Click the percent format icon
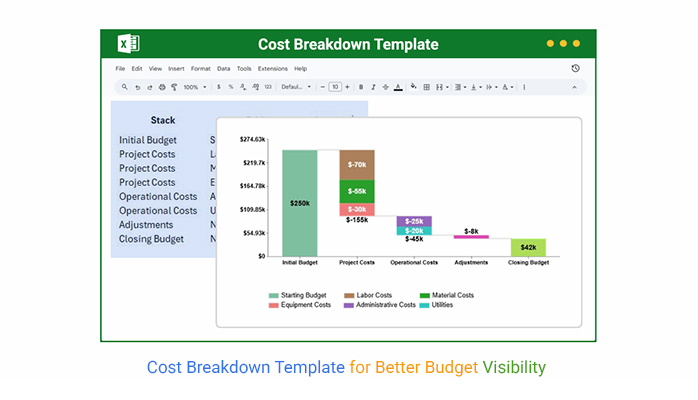The image size is (698, 400). point(231,87)
